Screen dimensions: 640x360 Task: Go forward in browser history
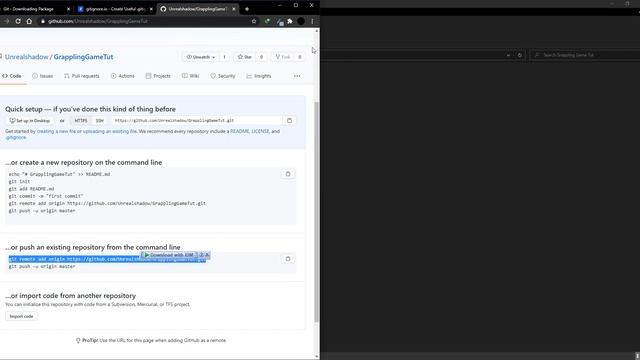point(7,21)
